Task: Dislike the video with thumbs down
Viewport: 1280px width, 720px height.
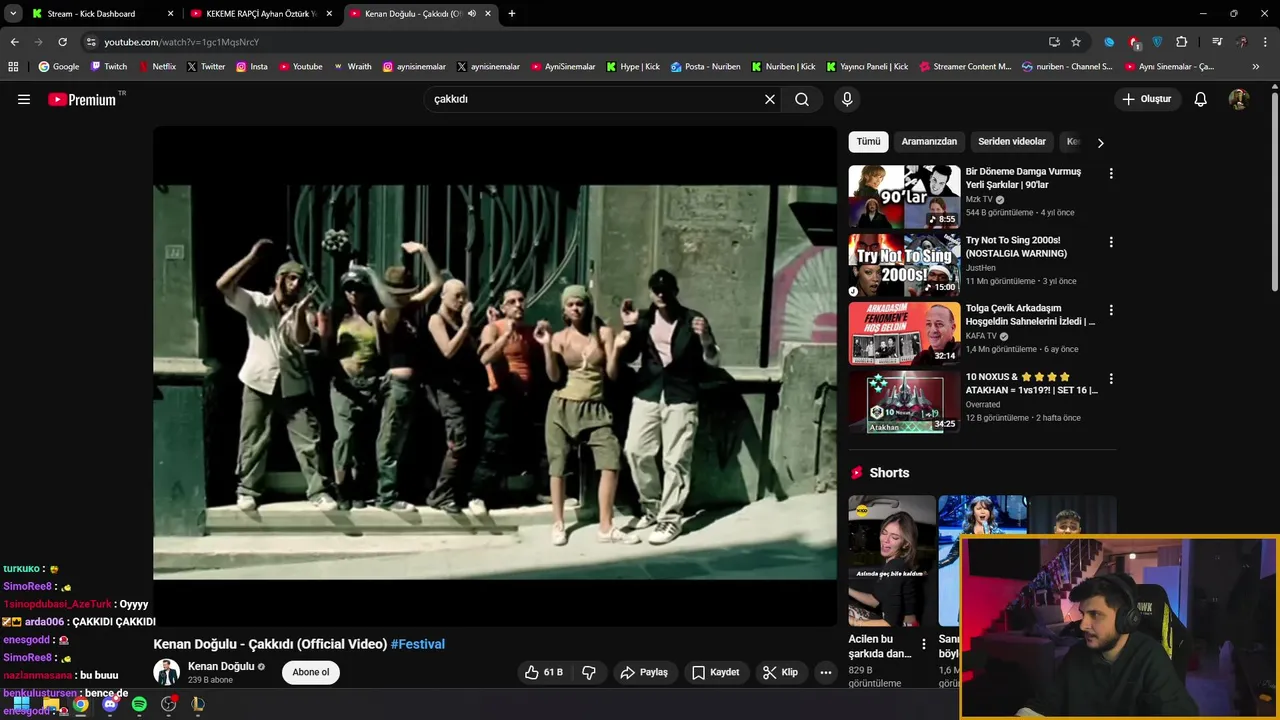Action: point(589,672)
